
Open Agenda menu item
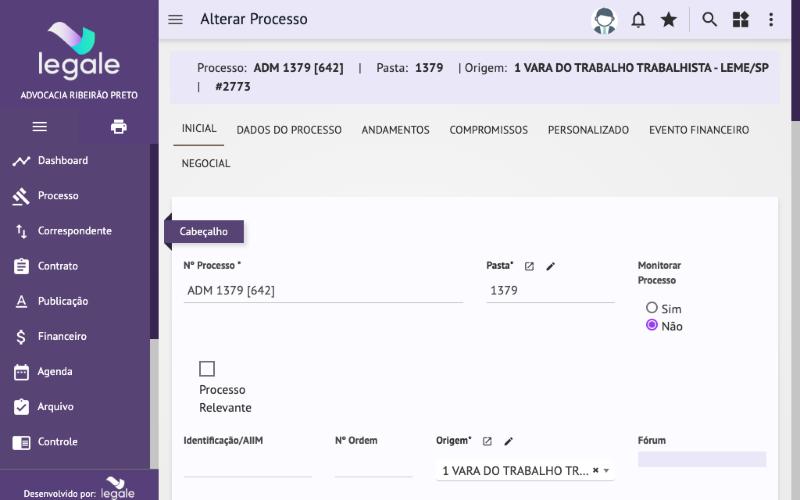[x=55, y=372]
